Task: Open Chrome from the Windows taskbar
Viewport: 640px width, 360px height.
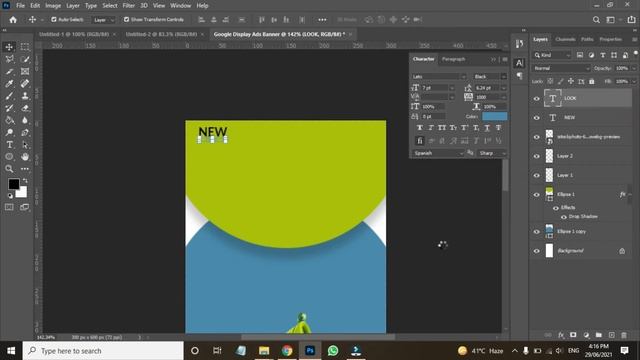Action: tap(287, 351)
